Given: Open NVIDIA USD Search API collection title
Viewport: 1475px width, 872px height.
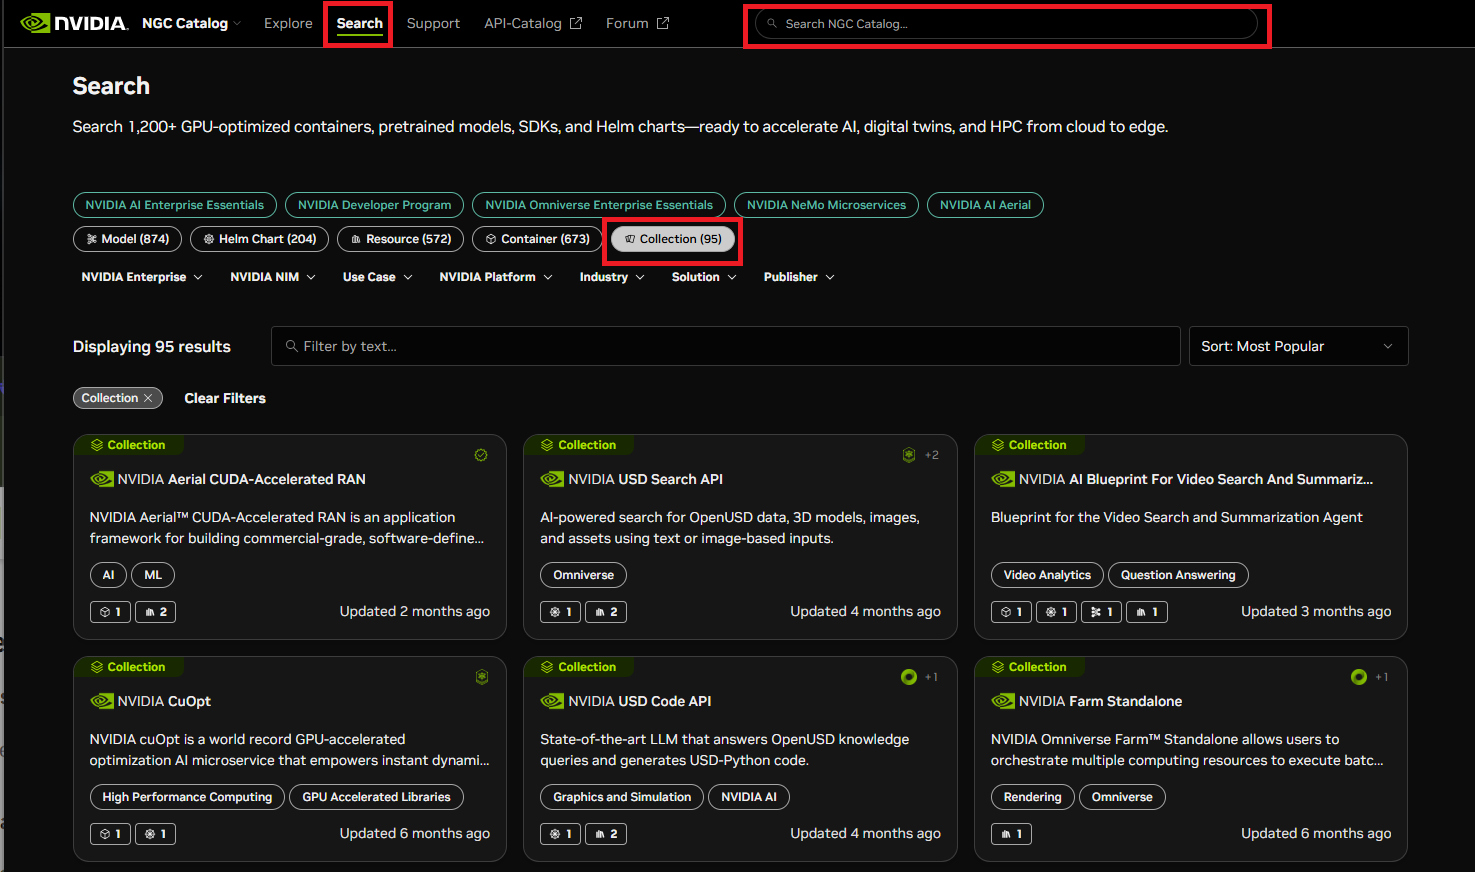Looking at the screenshot, I should 645,479.
